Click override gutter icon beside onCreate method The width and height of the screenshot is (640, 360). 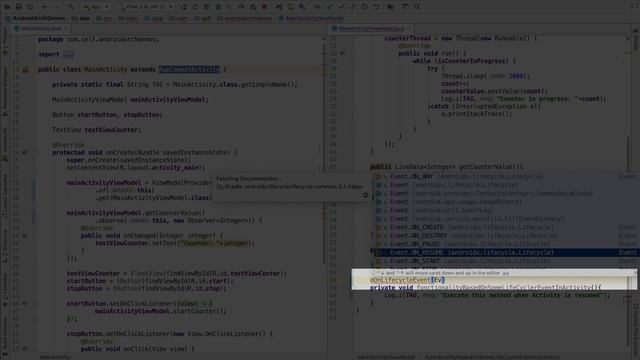tap(25, 152)
